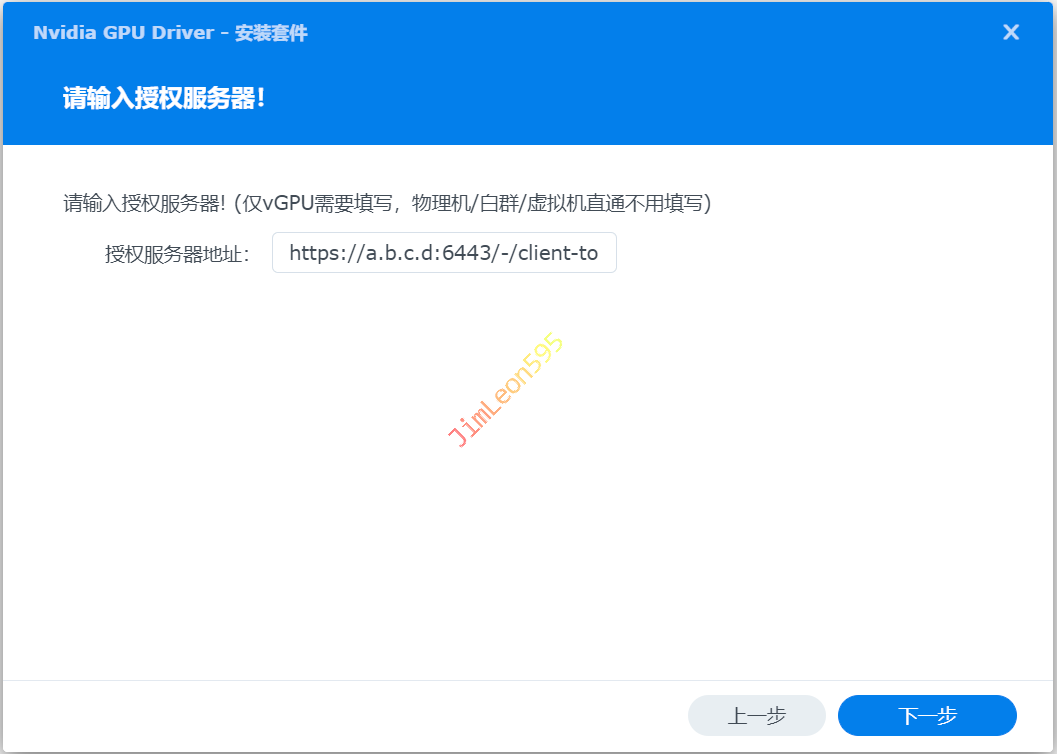Select the 授权服务器地址 label
Viewport: 1057px width, 754px height.
pyautogui.click(x=176, y=254)
